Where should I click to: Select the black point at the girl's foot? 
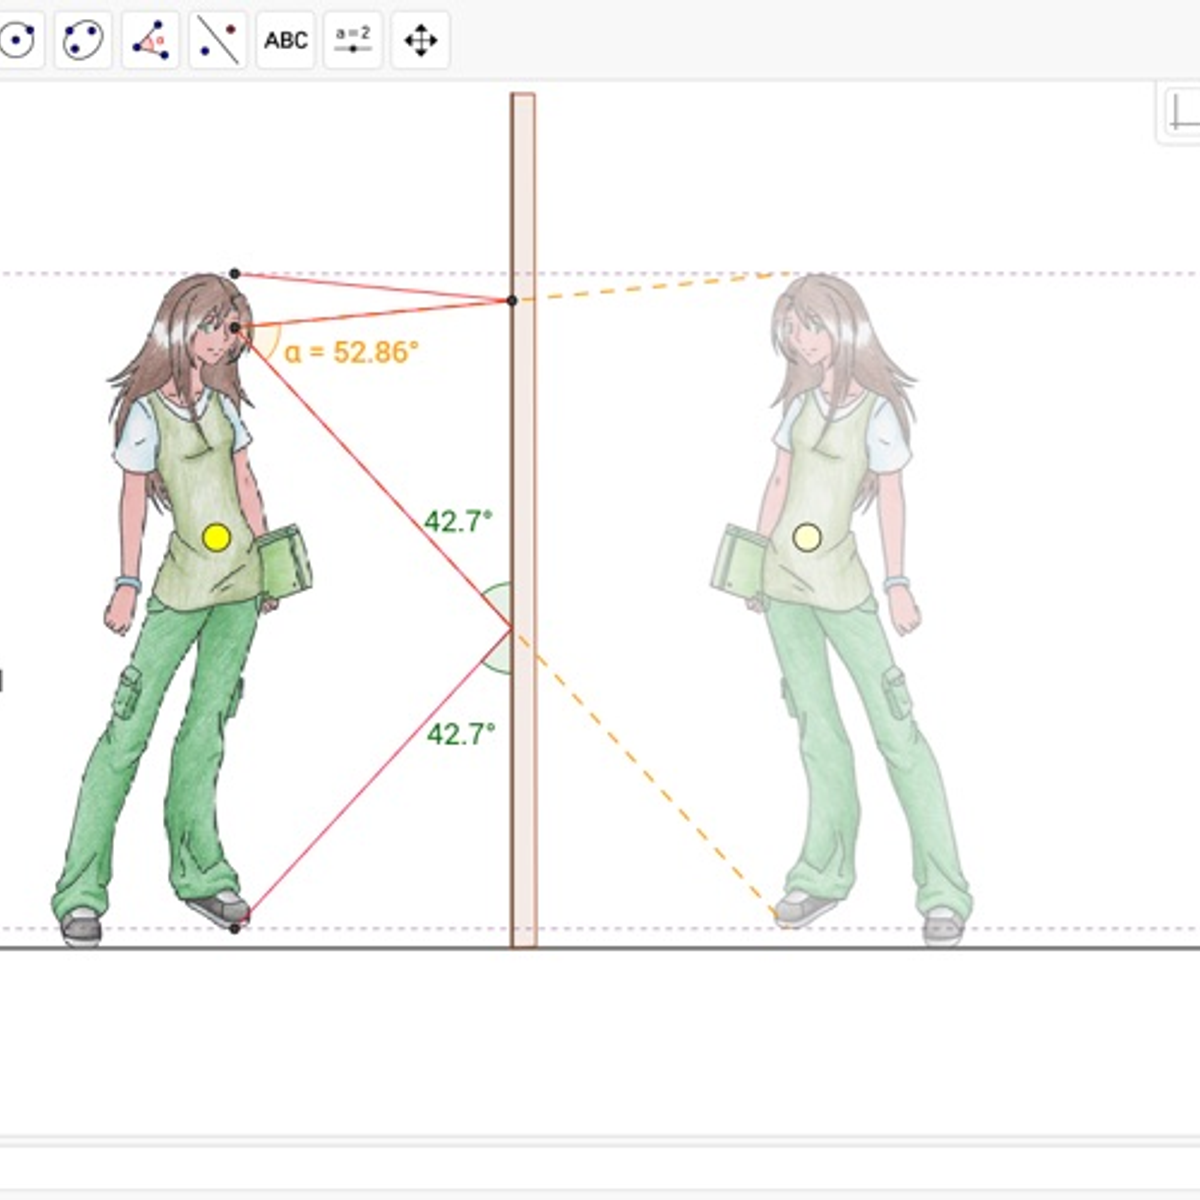(235, 928)
